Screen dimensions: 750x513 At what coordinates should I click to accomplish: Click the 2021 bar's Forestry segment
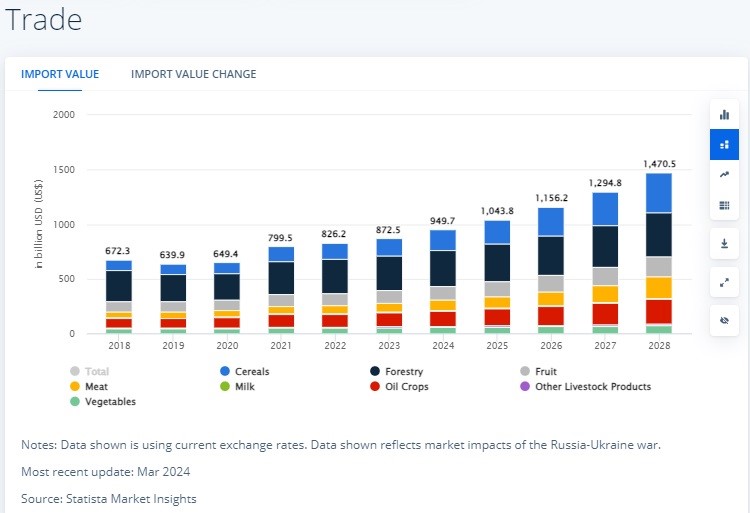281,278
